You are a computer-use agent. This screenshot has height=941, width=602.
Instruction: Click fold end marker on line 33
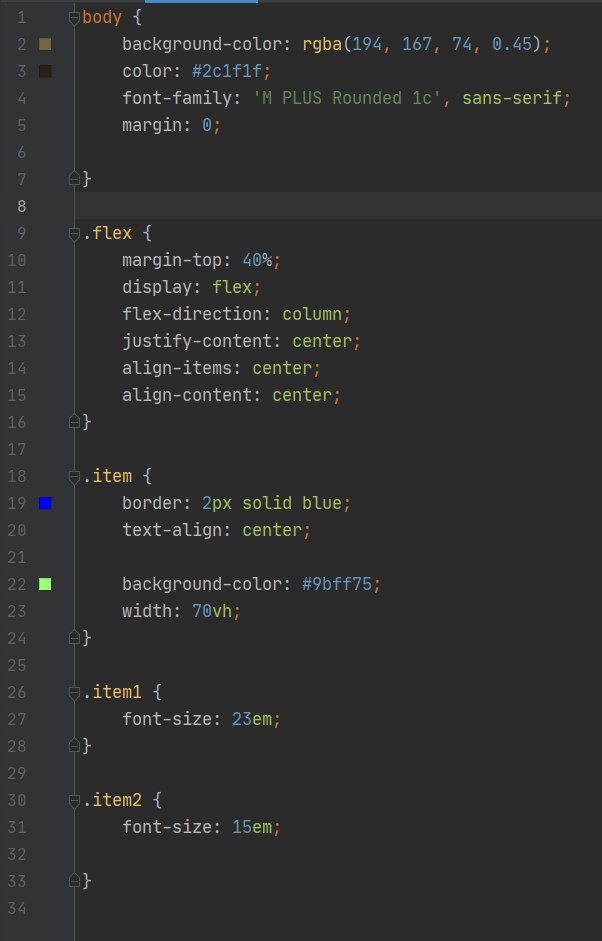pos(74,880)
